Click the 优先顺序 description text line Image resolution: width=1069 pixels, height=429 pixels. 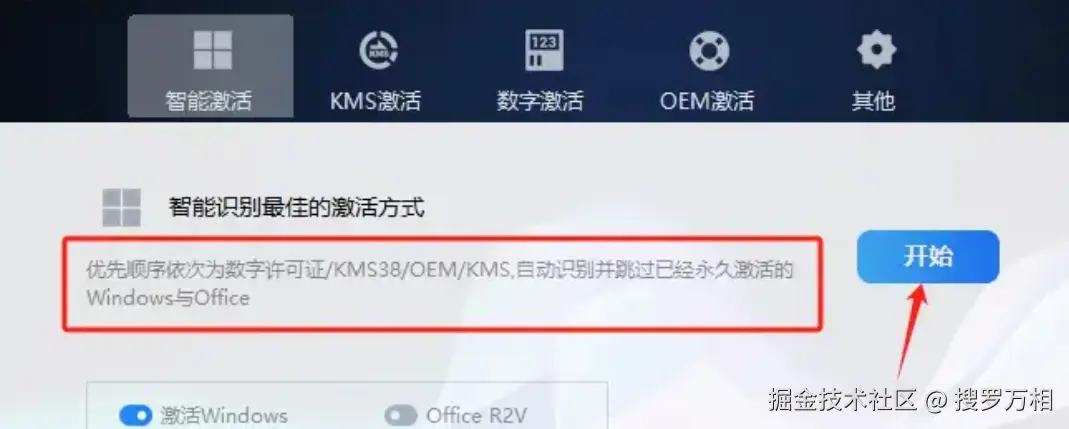440,270
